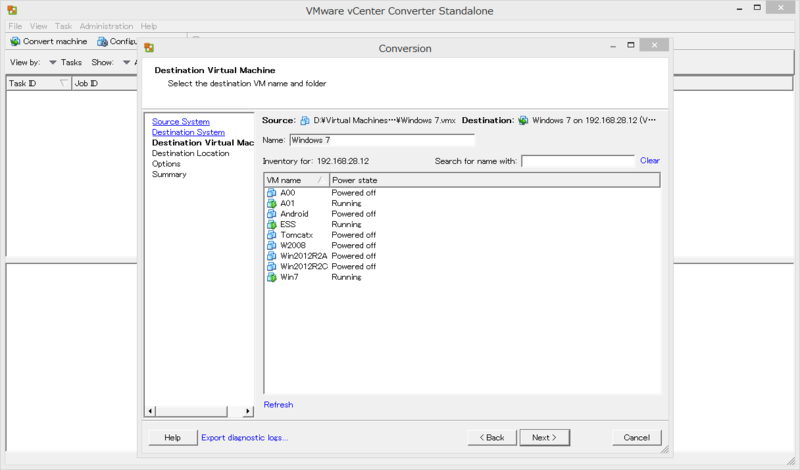
Task: Select the Tomcatx VM icon
Action: pos(272,235)
